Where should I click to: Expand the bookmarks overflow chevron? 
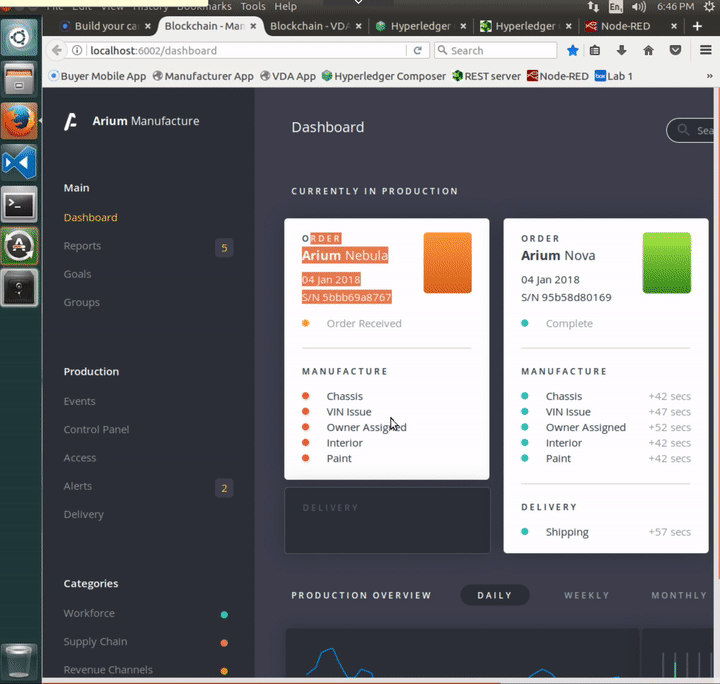[709, 76]
